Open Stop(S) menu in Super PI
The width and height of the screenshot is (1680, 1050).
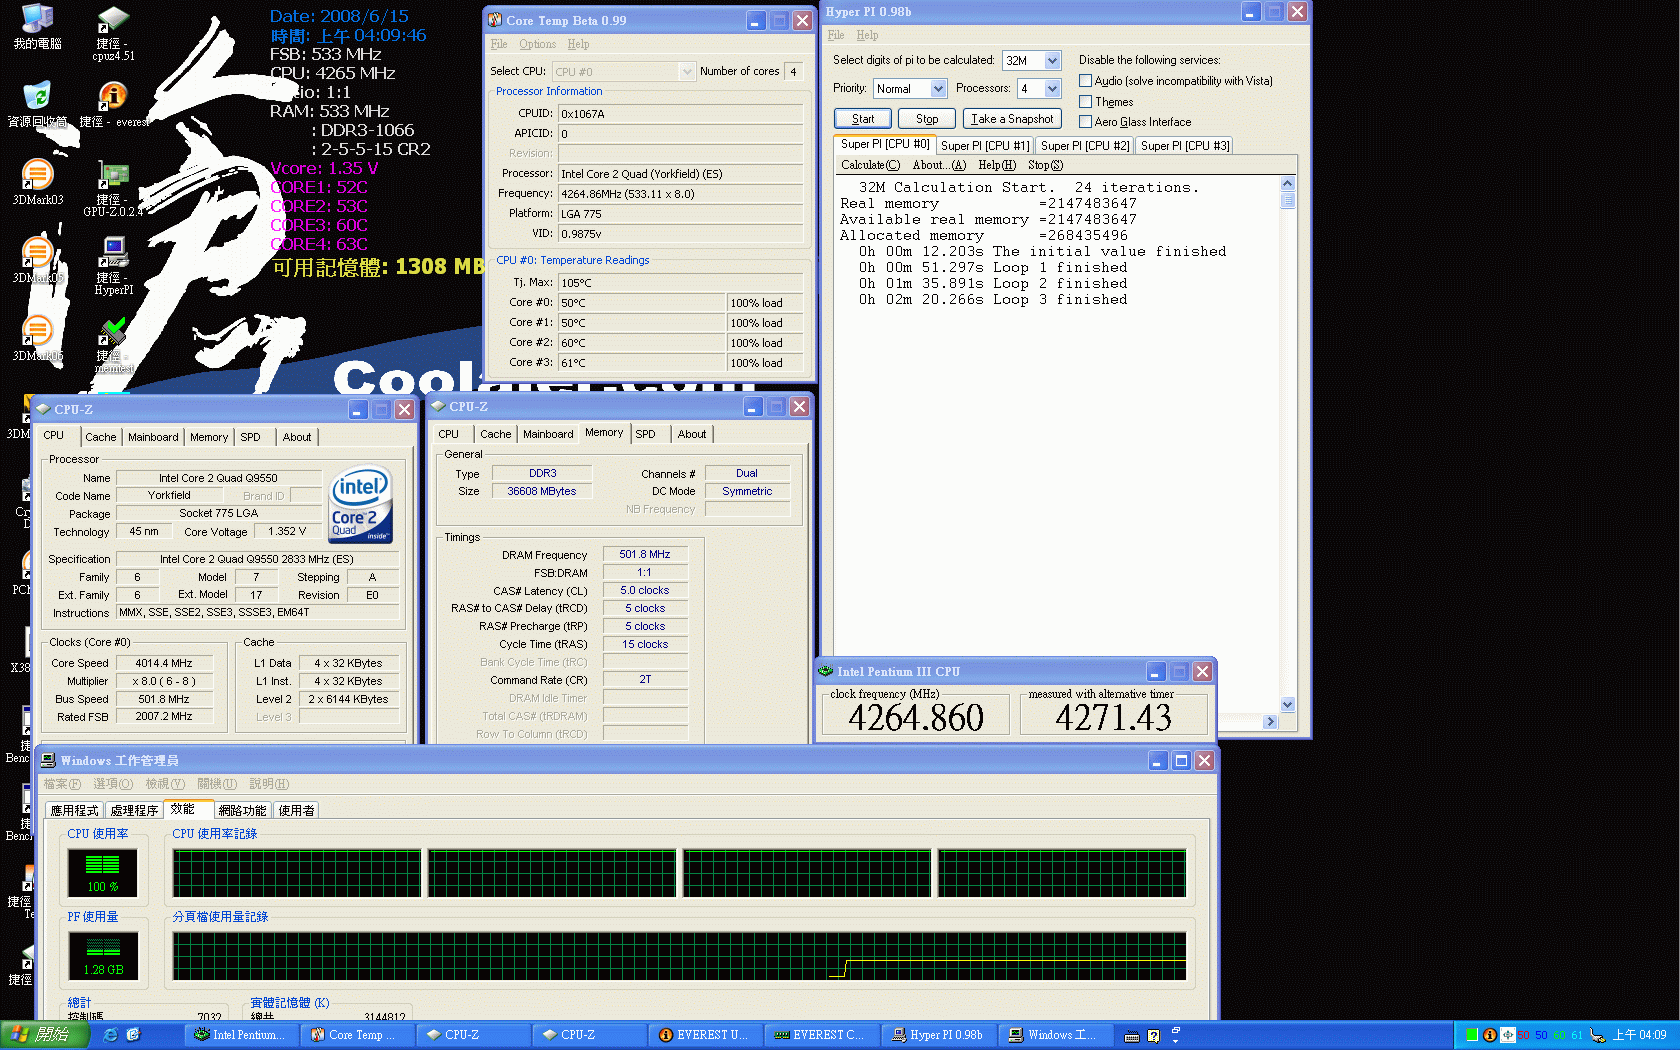point(1045,166)
